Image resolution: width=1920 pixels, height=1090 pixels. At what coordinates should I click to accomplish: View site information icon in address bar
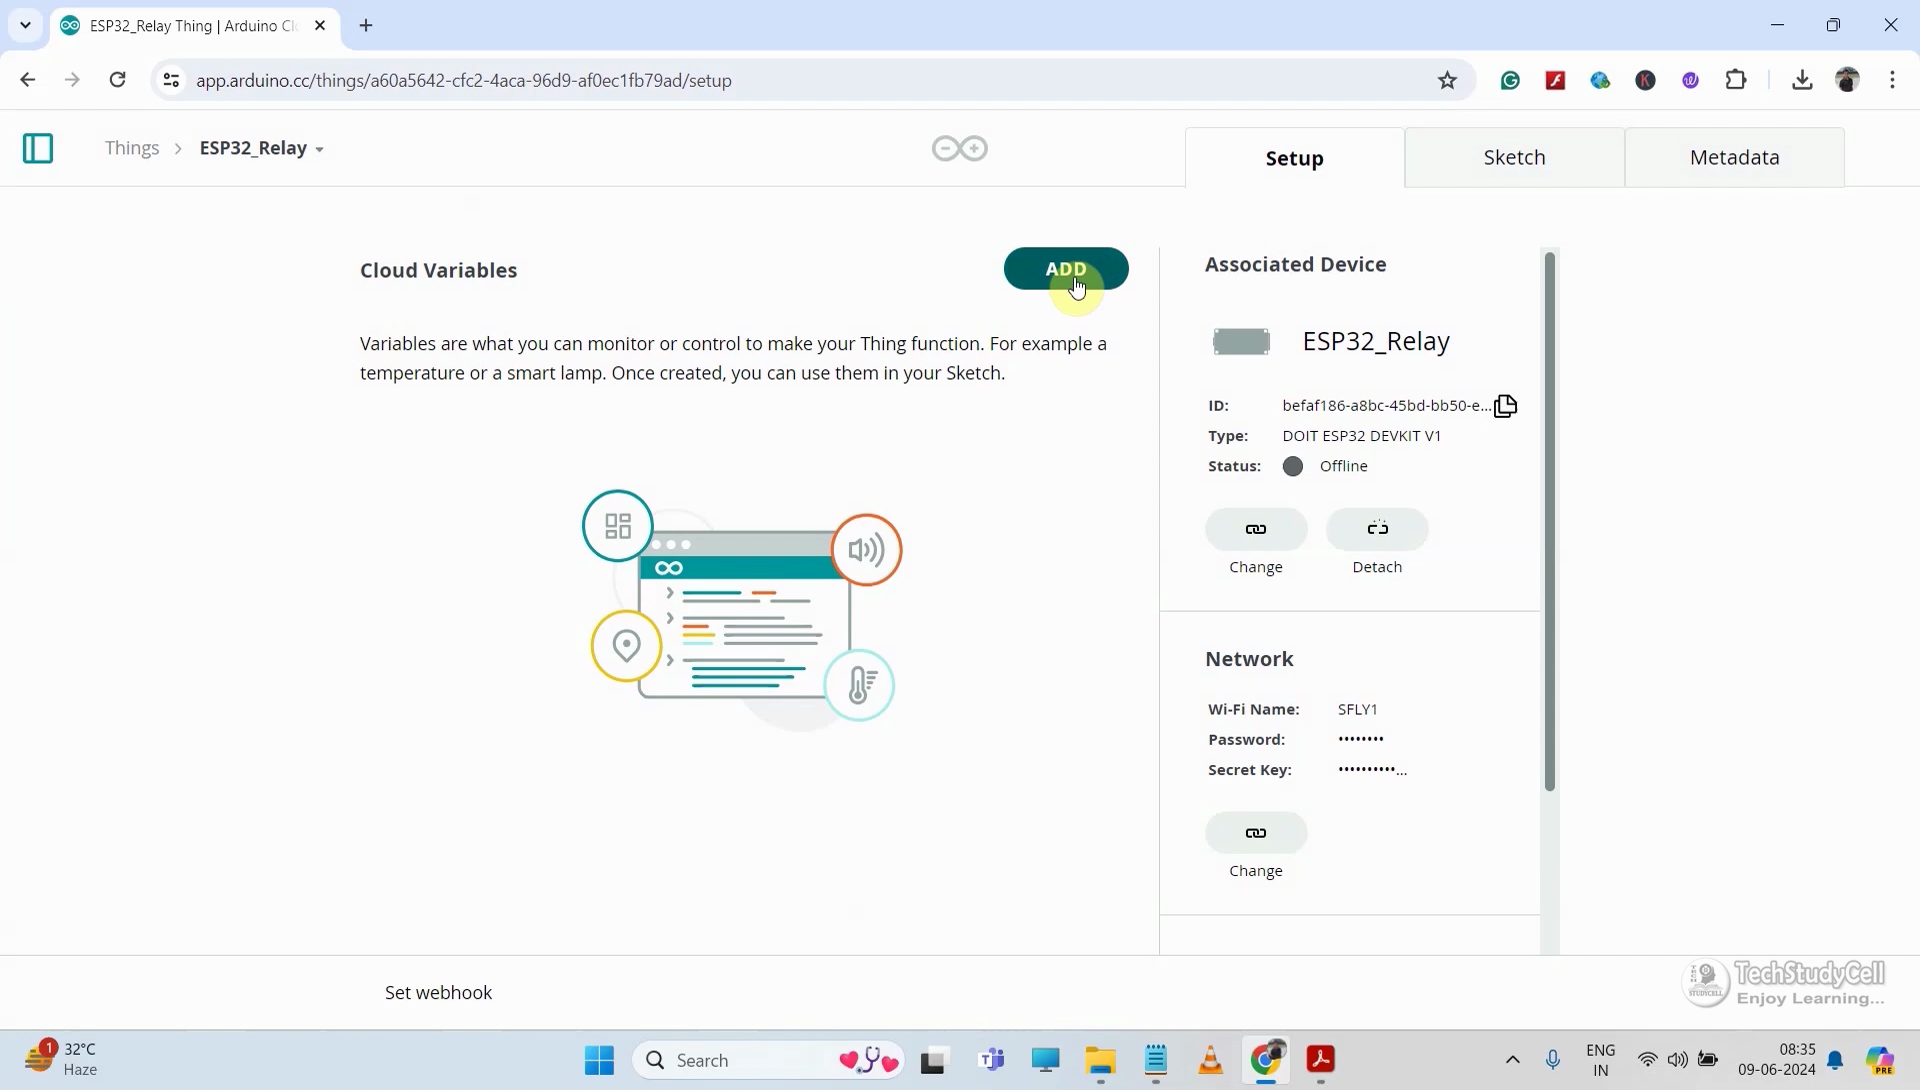[171, 80]
